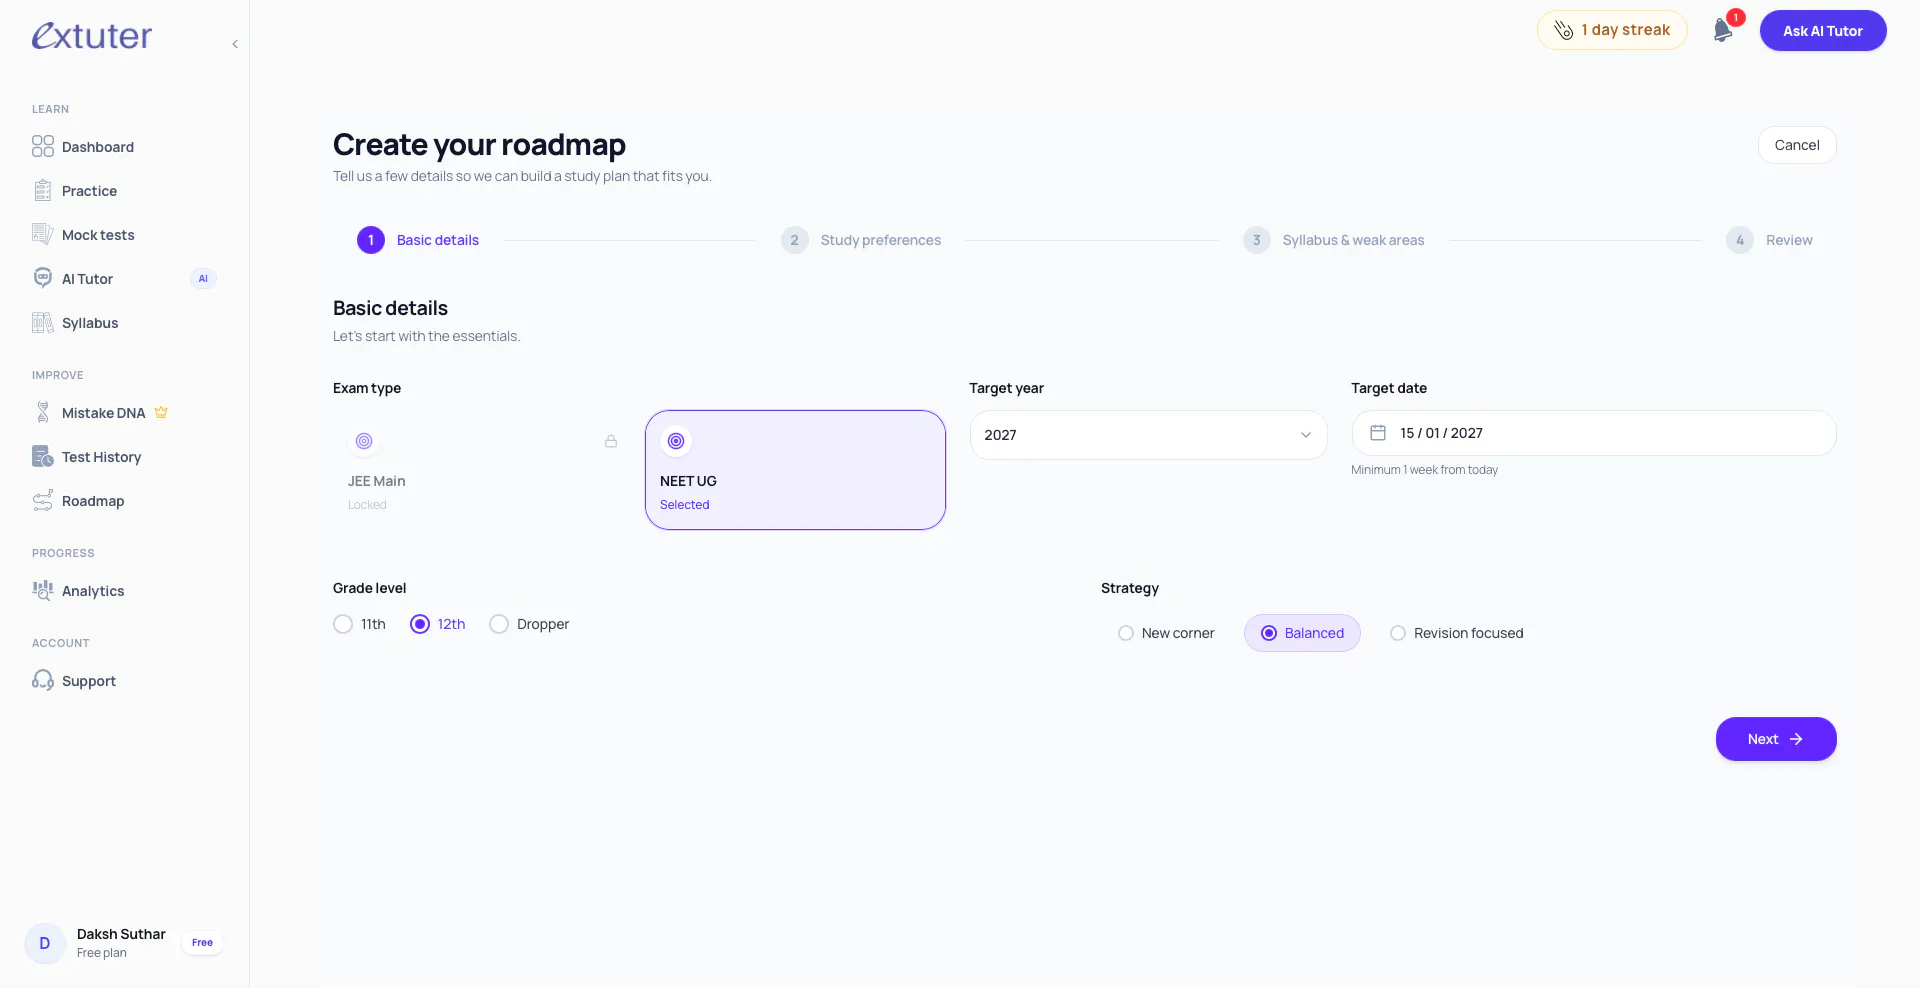Select the 11th grade radio button

point(343,624)
